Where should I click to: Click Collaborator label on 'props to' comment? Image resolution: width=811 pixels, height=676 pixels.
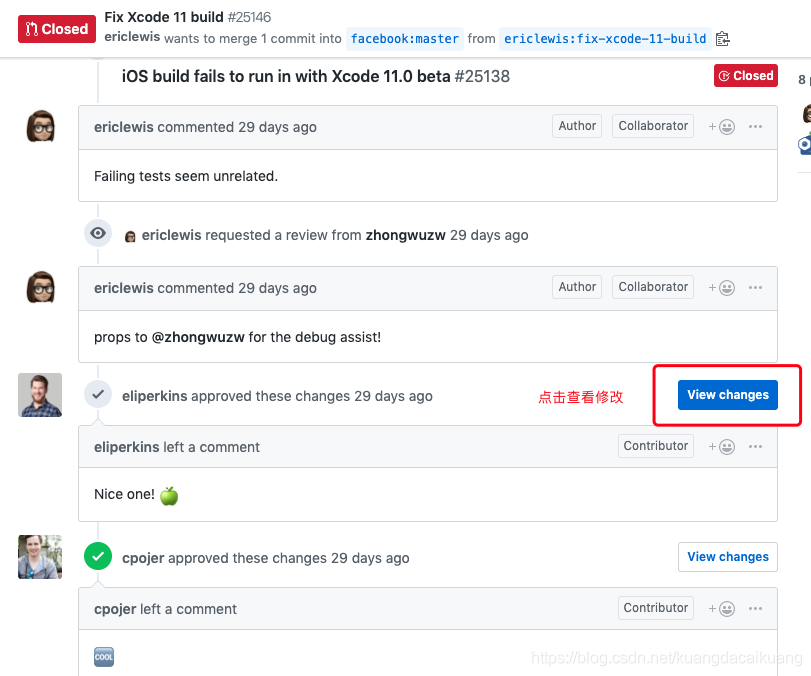[653, 287]
